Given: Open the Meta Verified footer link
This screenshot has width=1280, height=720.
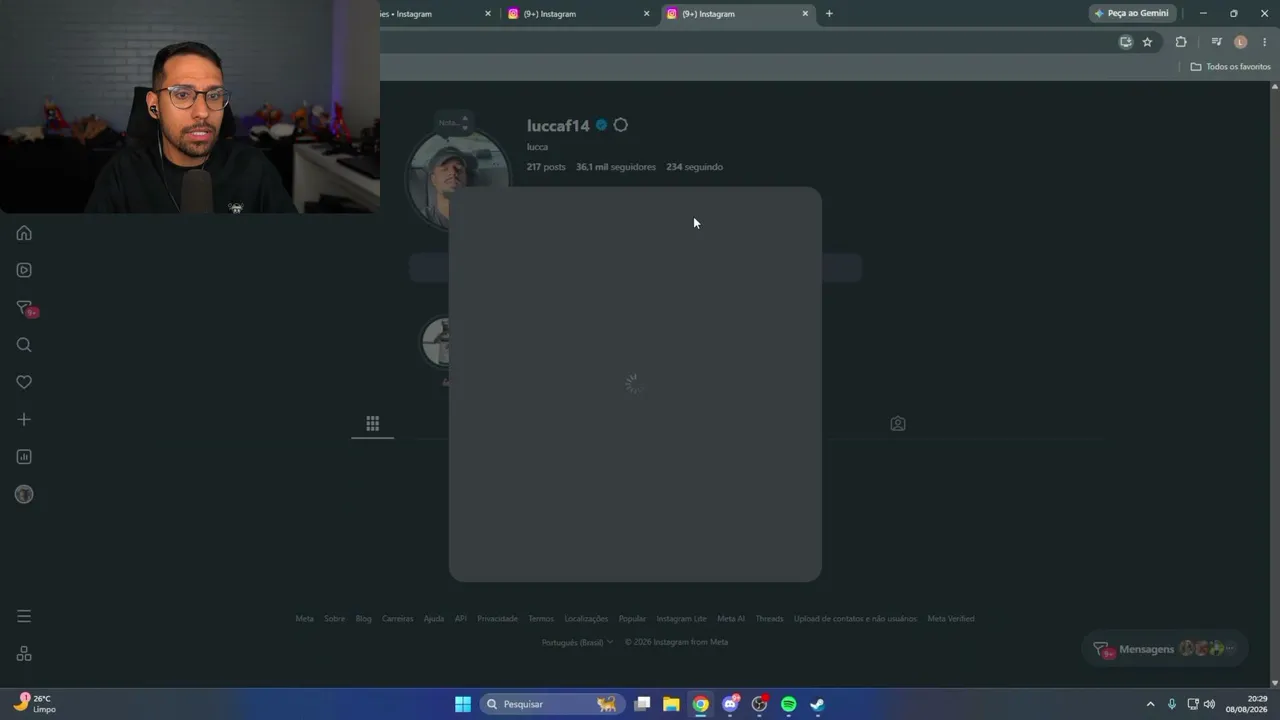Looking at the screenshot, I should pos(950,619).
